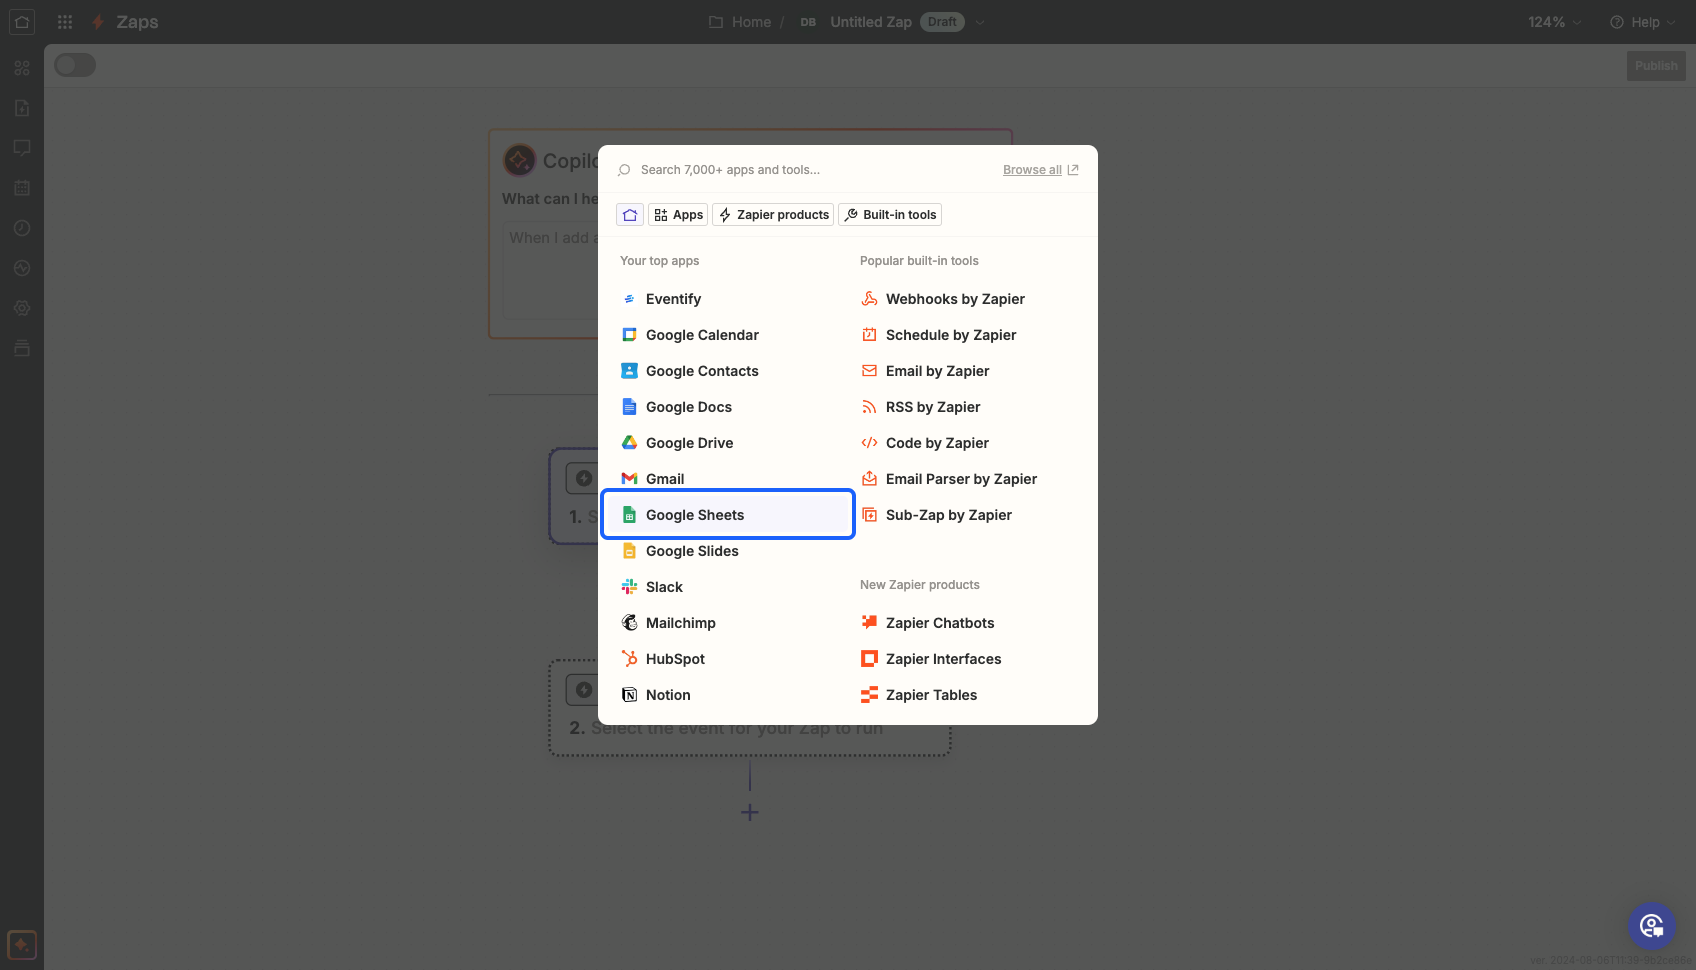
Task: Choose the Slack app name
Action: click(664, 587)
